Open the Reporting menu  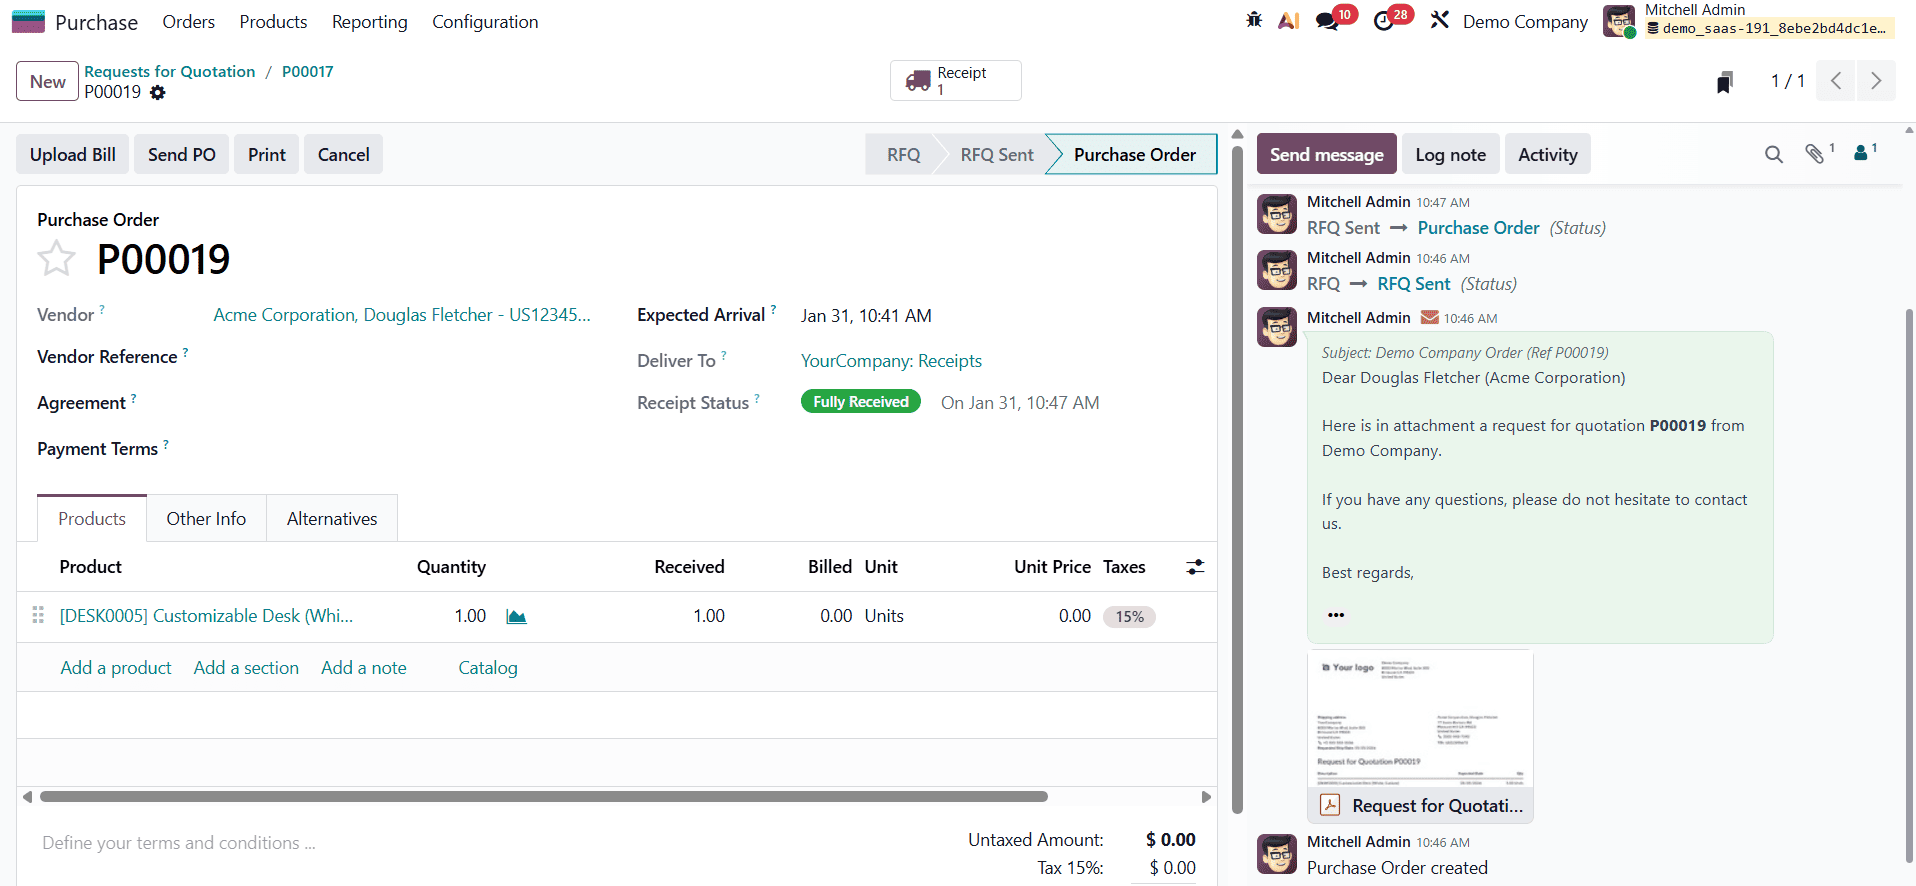369,22
